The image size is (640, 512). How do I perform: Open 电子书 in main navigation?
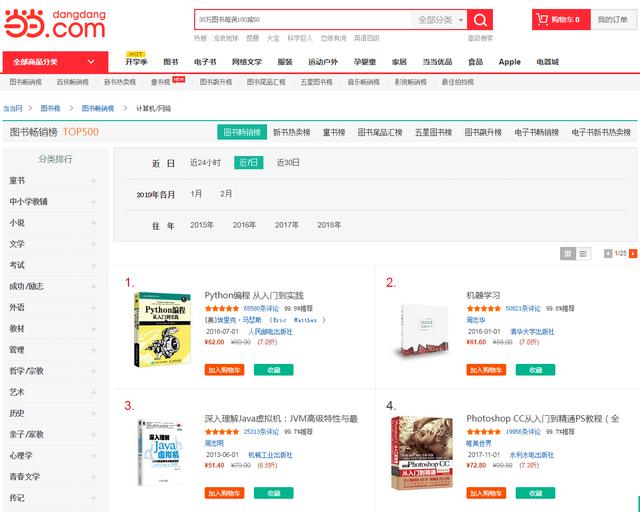point(205,62)
